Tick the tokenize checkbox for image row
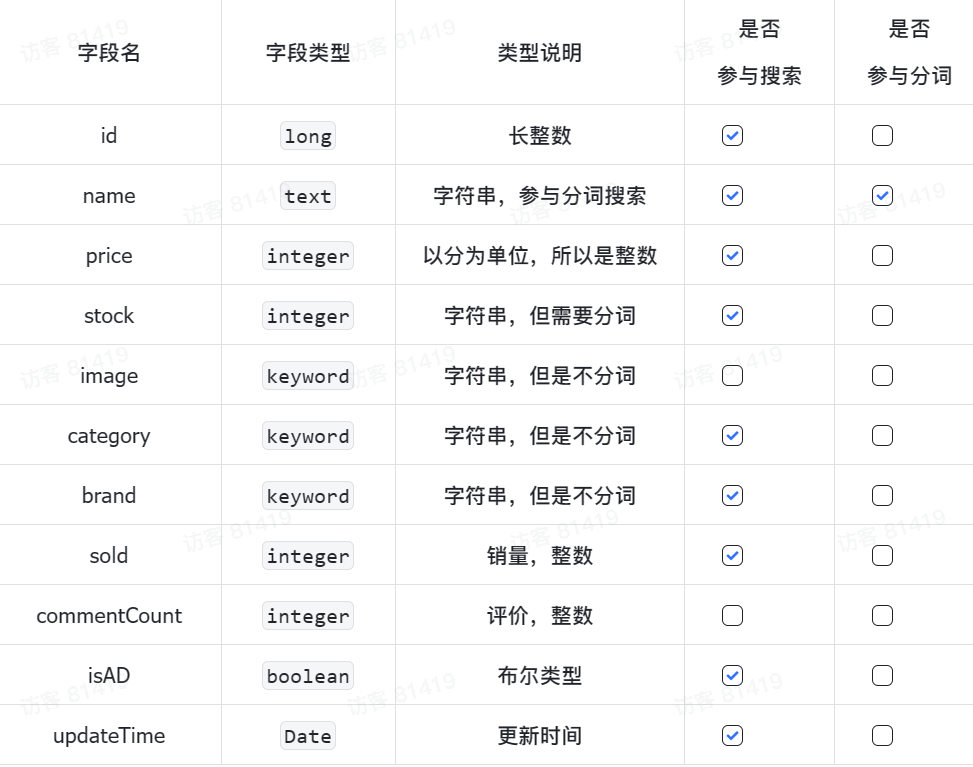 click(882, 376)
